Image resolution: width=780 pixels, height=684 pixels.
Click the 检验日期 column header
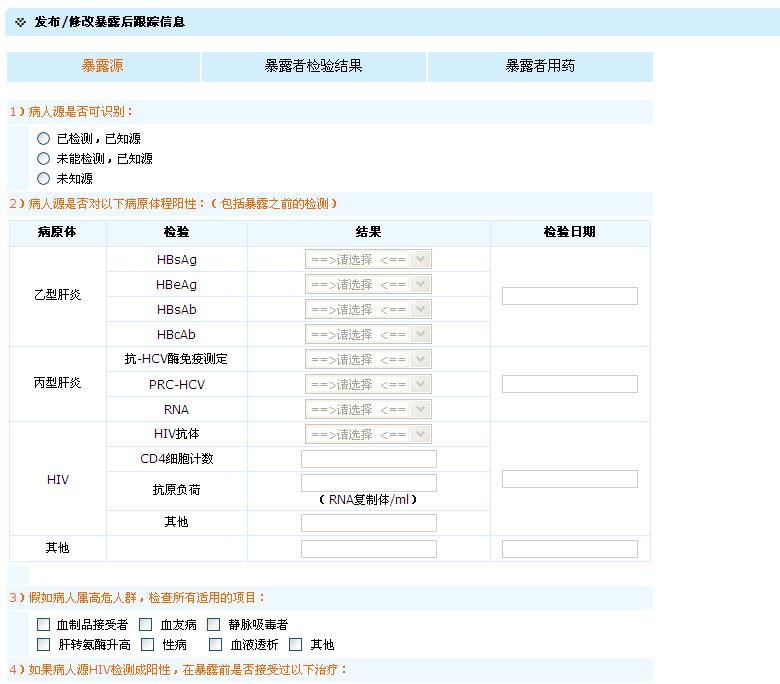570,232
